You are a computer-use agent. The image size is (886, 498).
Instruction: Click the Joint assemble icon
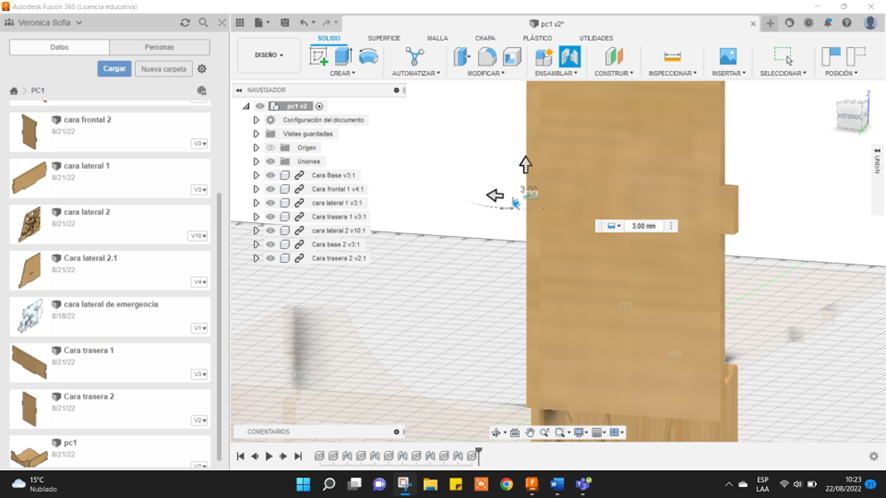coord(570,57)
